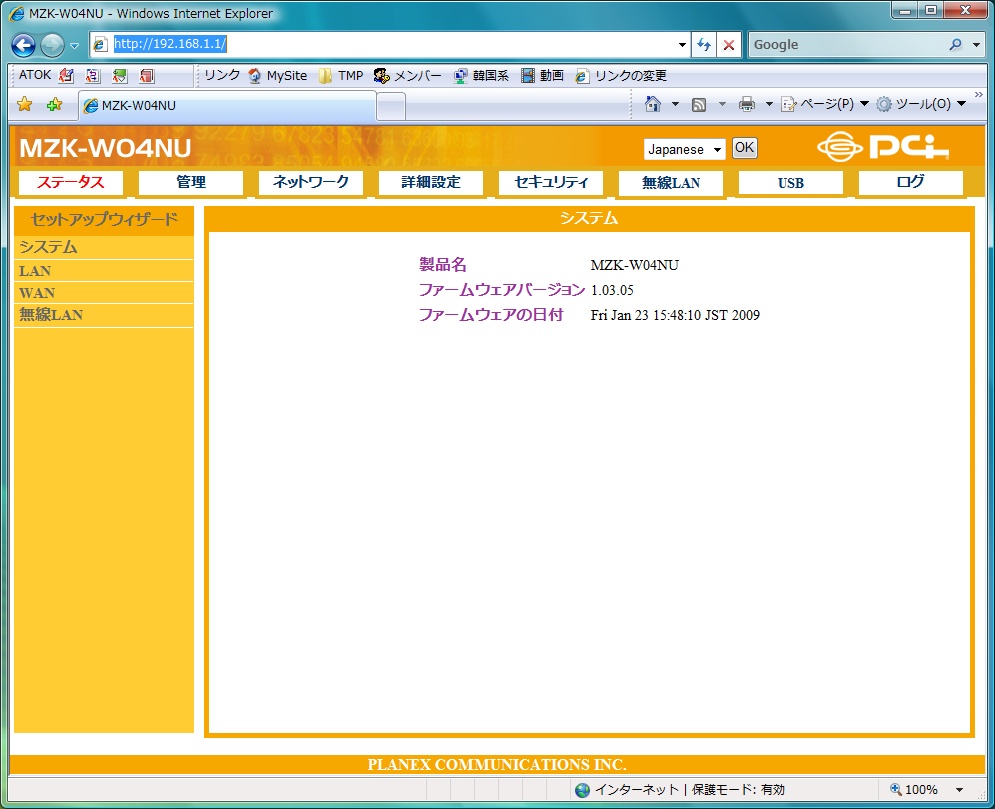Click the Print icon
Screen dimensions: 995x809
[747, 104]
